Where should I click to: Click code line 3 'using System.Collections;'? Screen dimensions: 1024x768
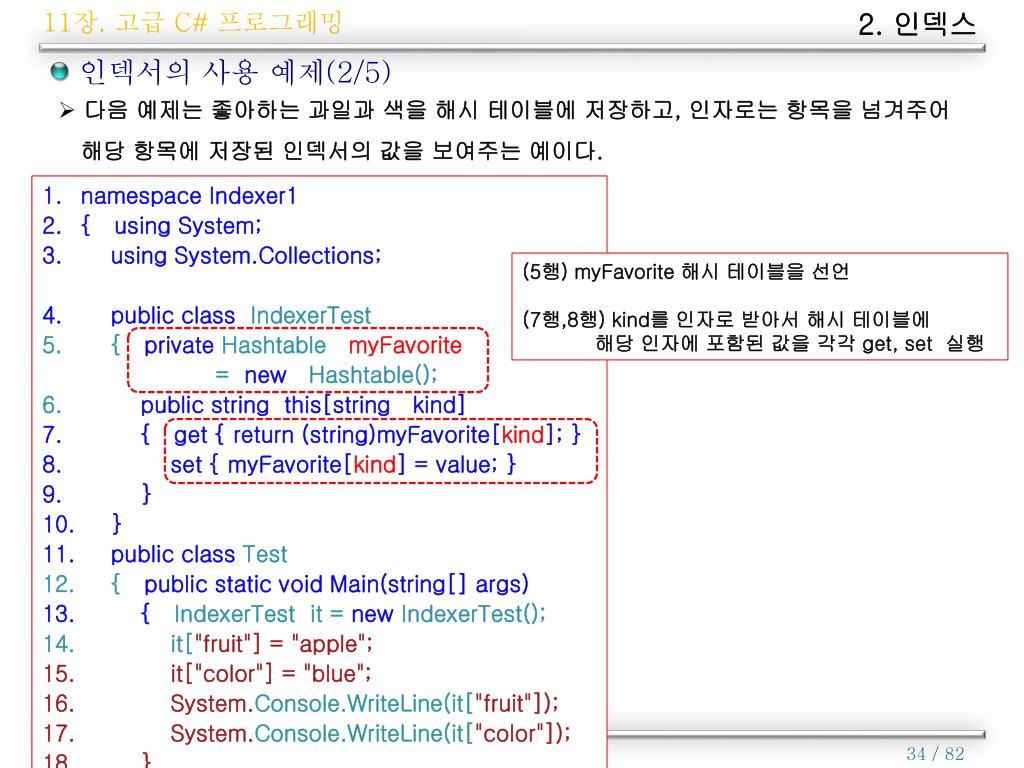[246, 255]
